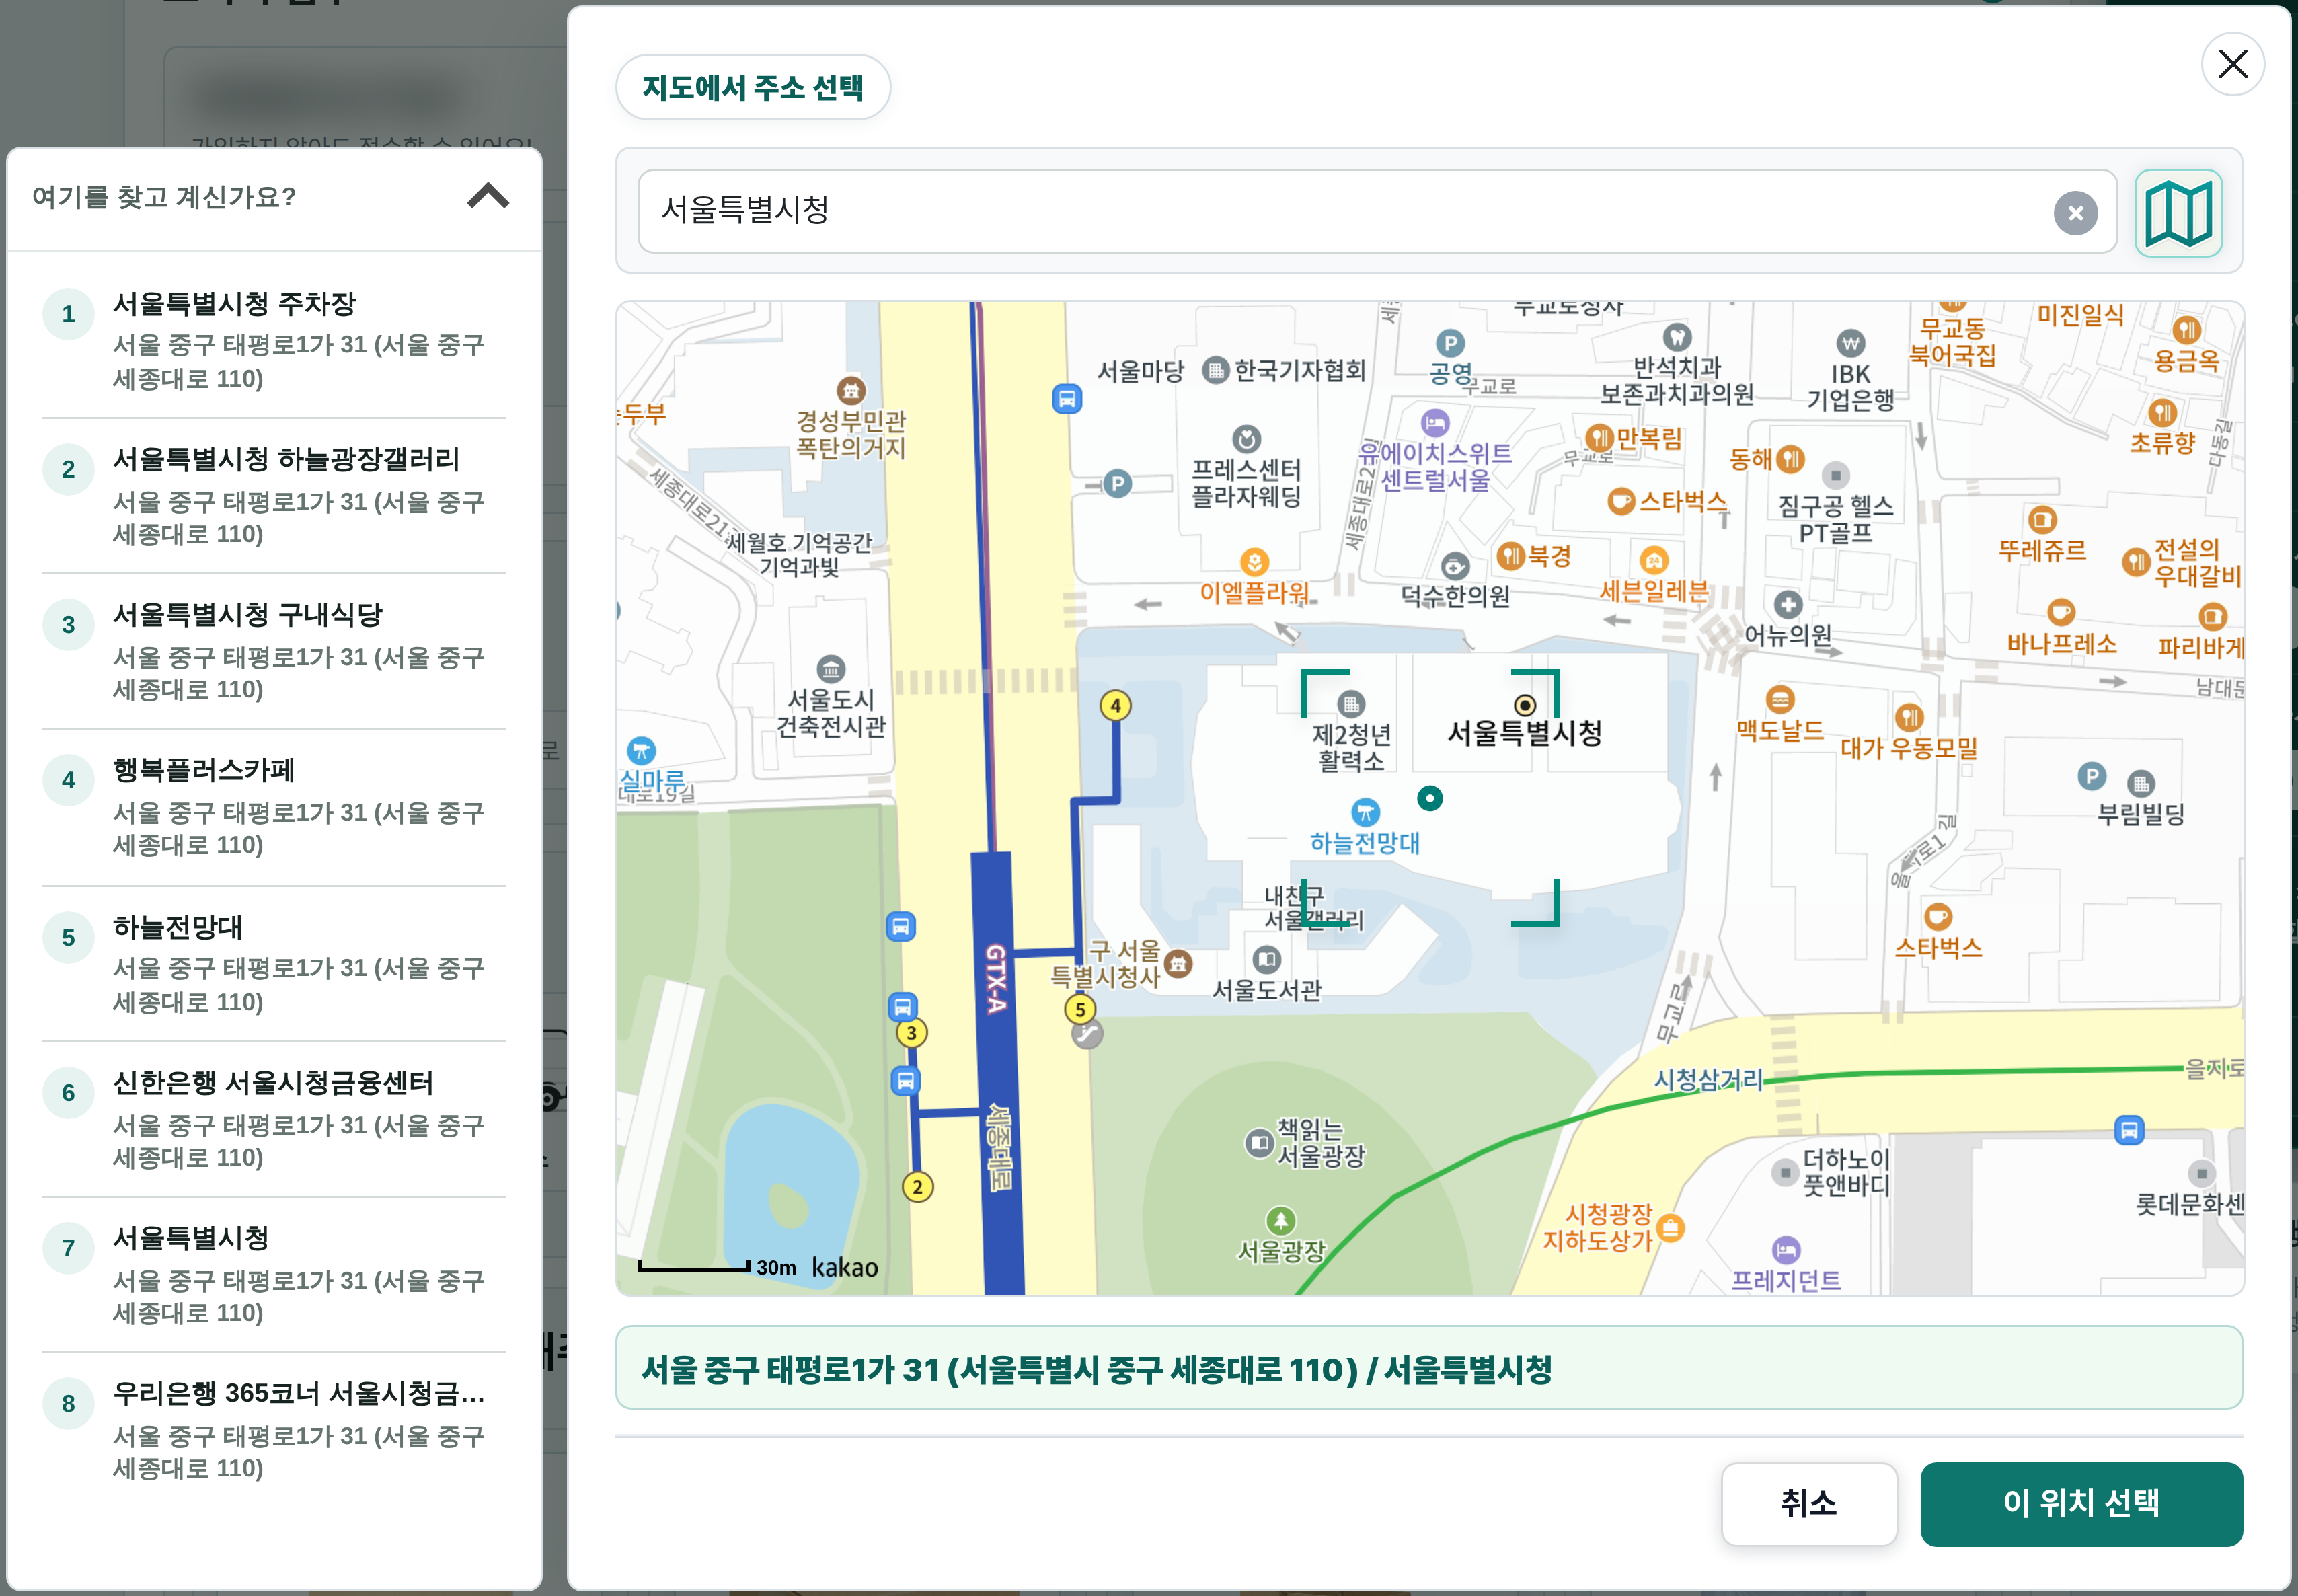The height and width of the screenshot is (1596, 2298).
Task: Select result 7 서울특별시청
Action: click(x=274, y=1274)
